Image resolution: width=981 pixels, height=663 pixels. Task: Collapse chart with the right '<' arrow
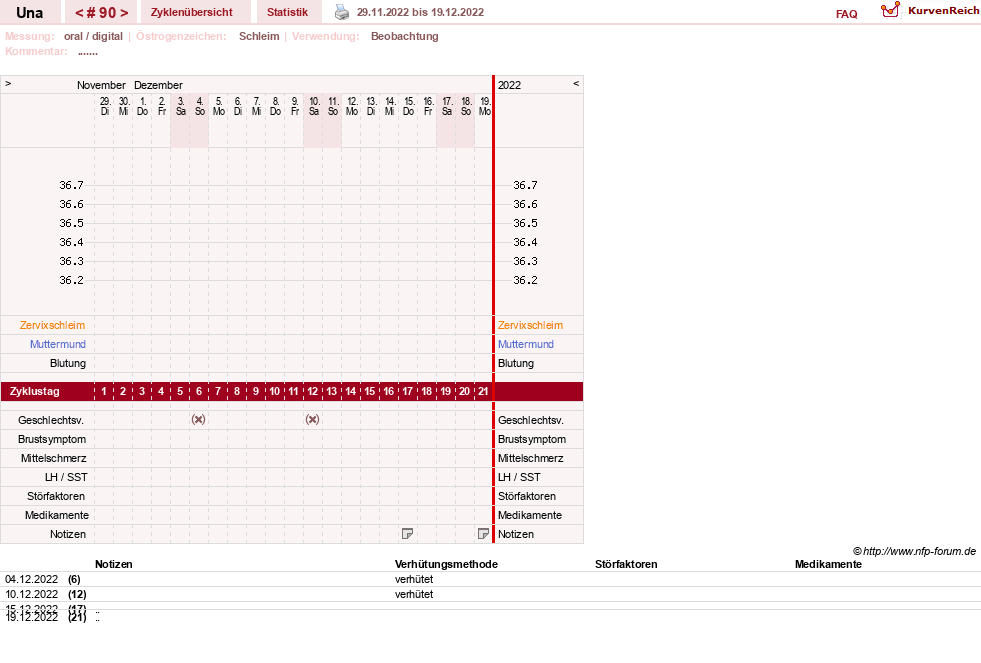pyautogui.click(x=576, y=83)
